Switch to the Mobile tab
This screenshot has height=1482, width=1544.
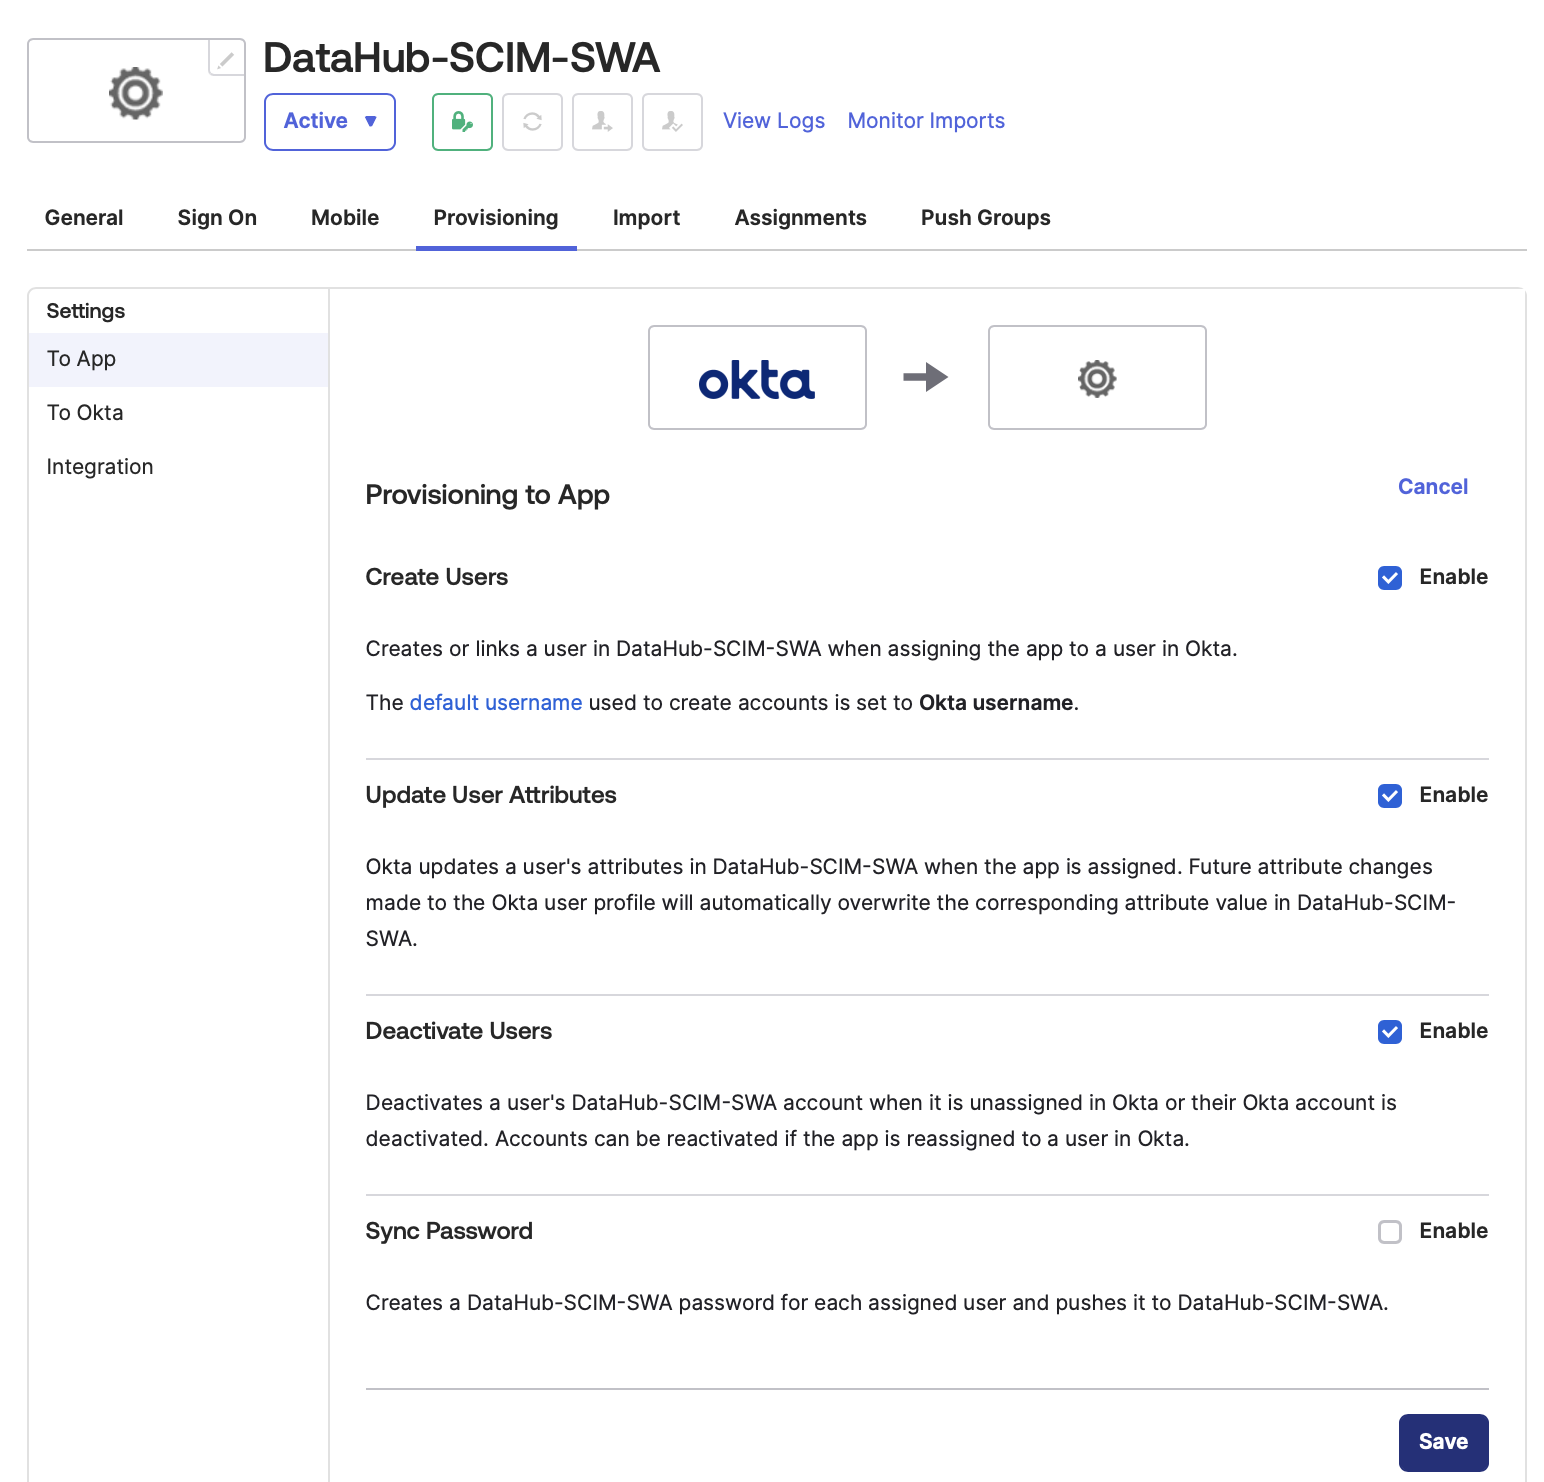point(345,218)
